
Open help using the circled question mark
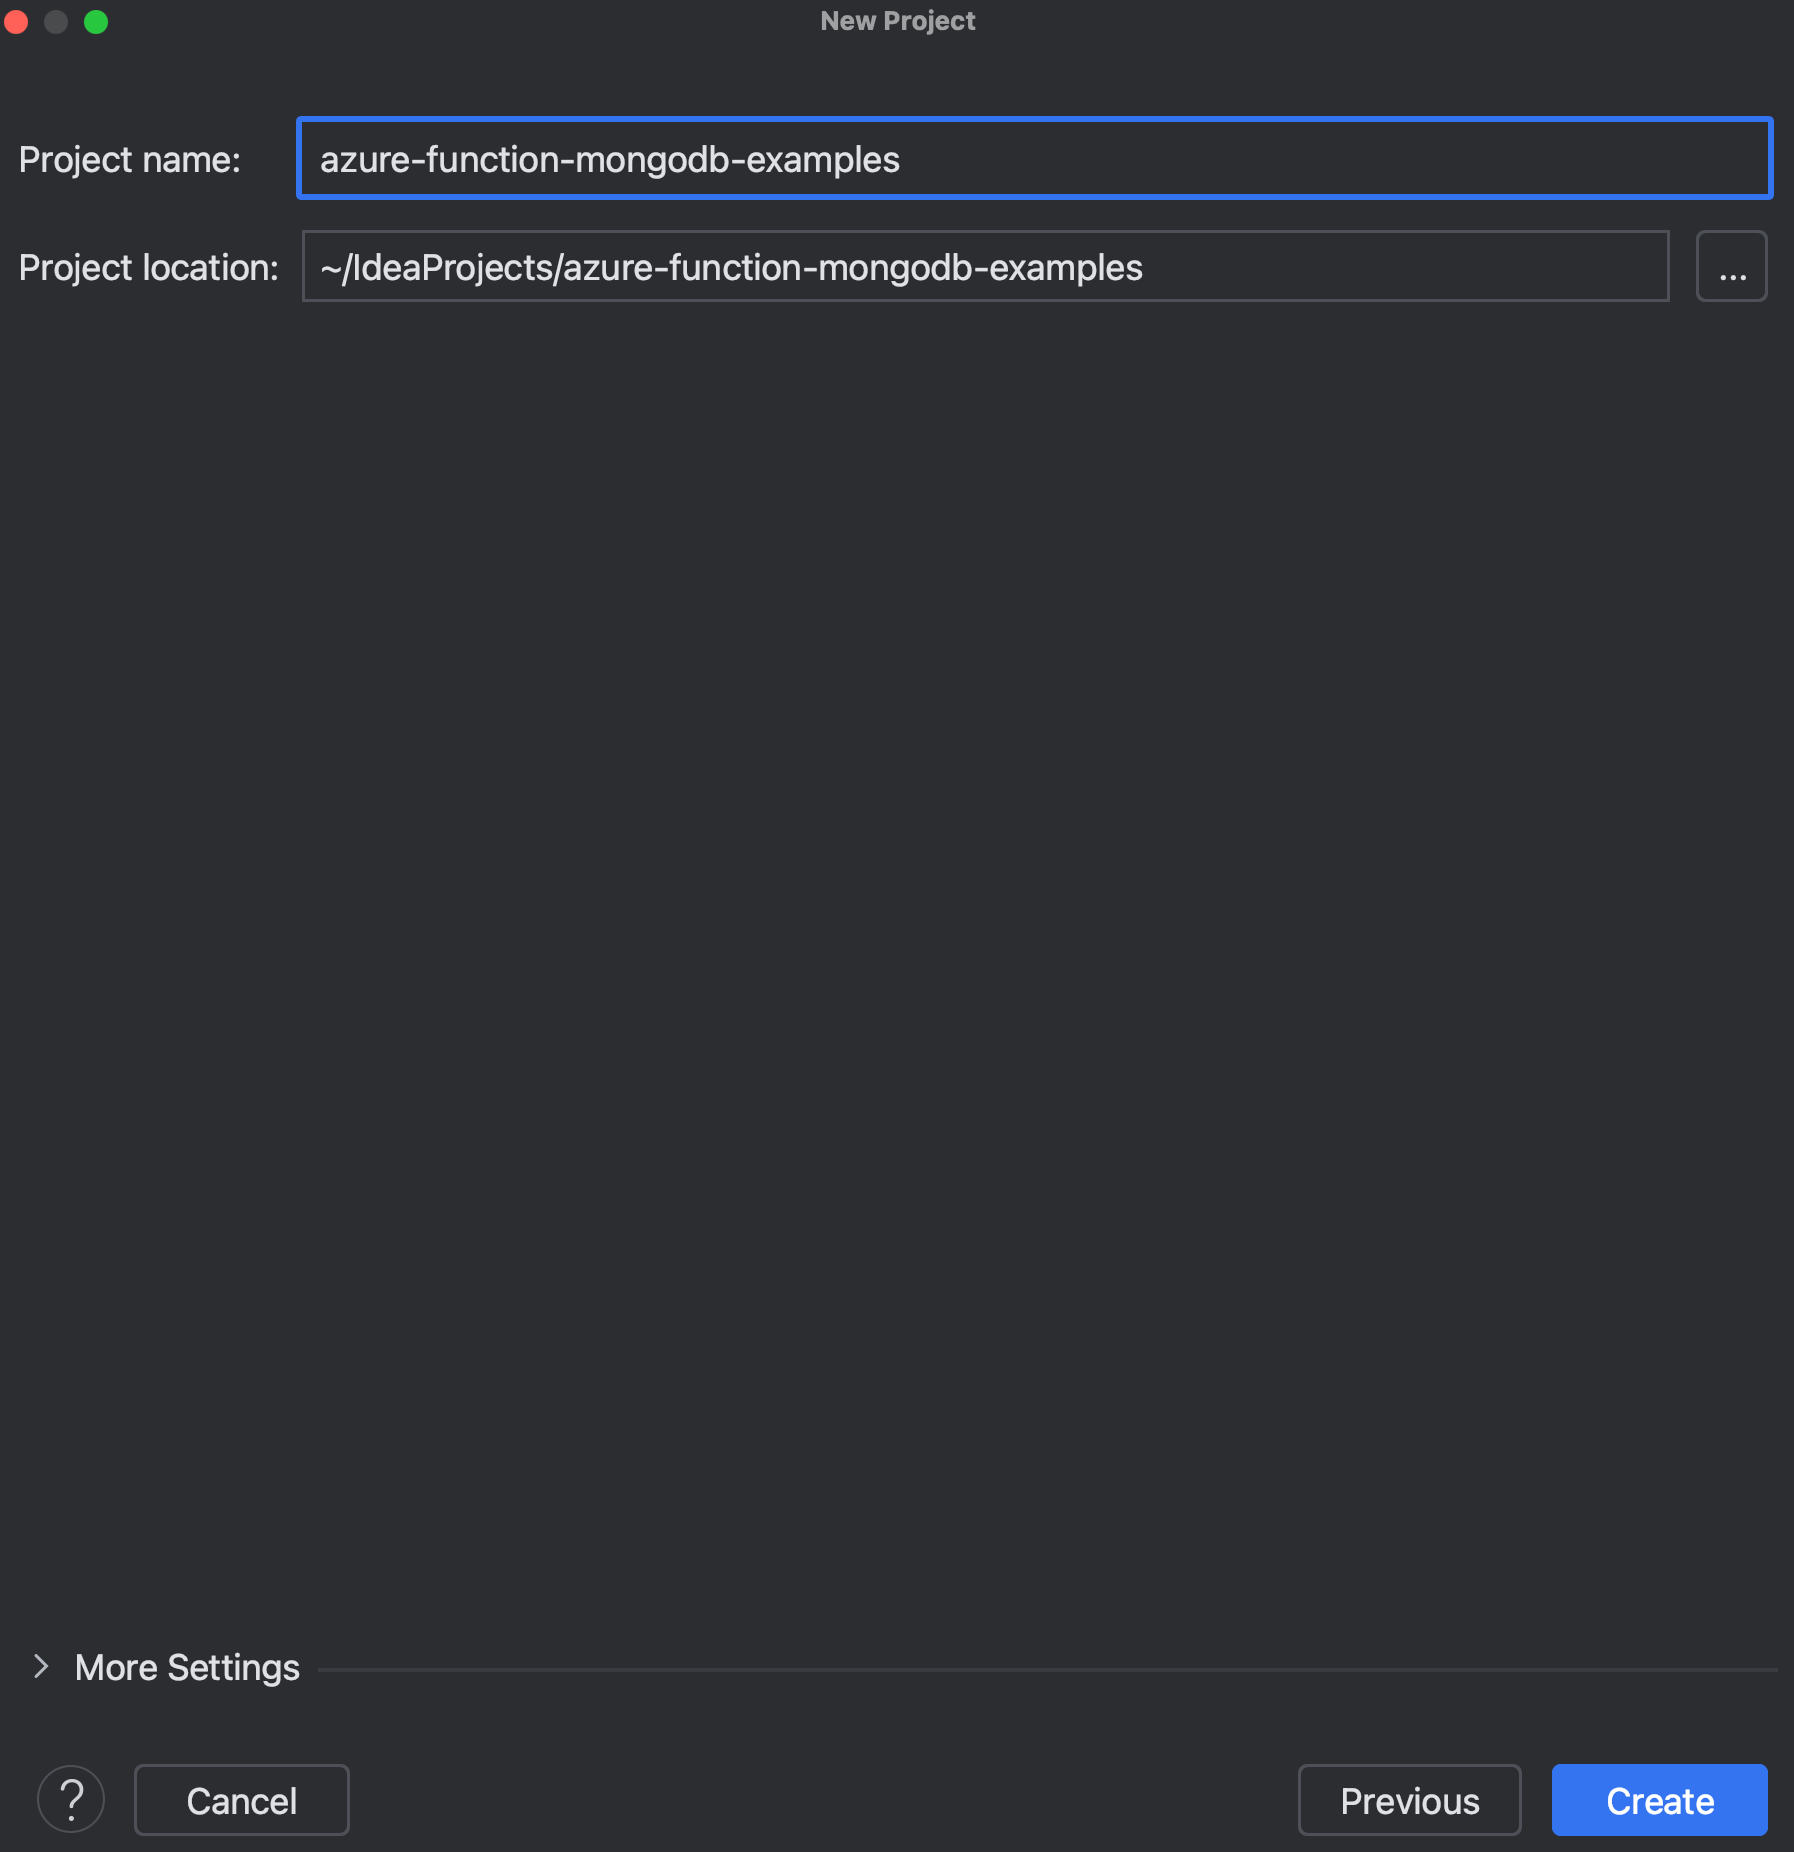point(71,1799)
